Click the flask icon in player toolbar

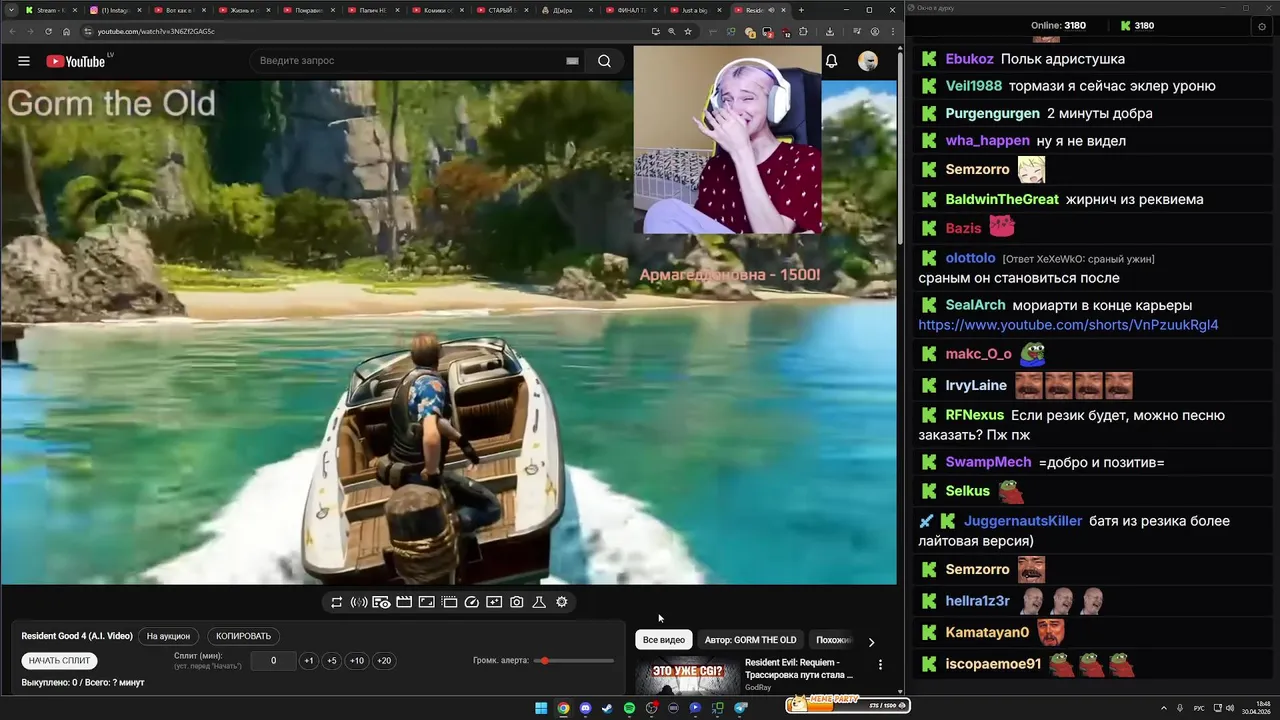tap(539, 602)
